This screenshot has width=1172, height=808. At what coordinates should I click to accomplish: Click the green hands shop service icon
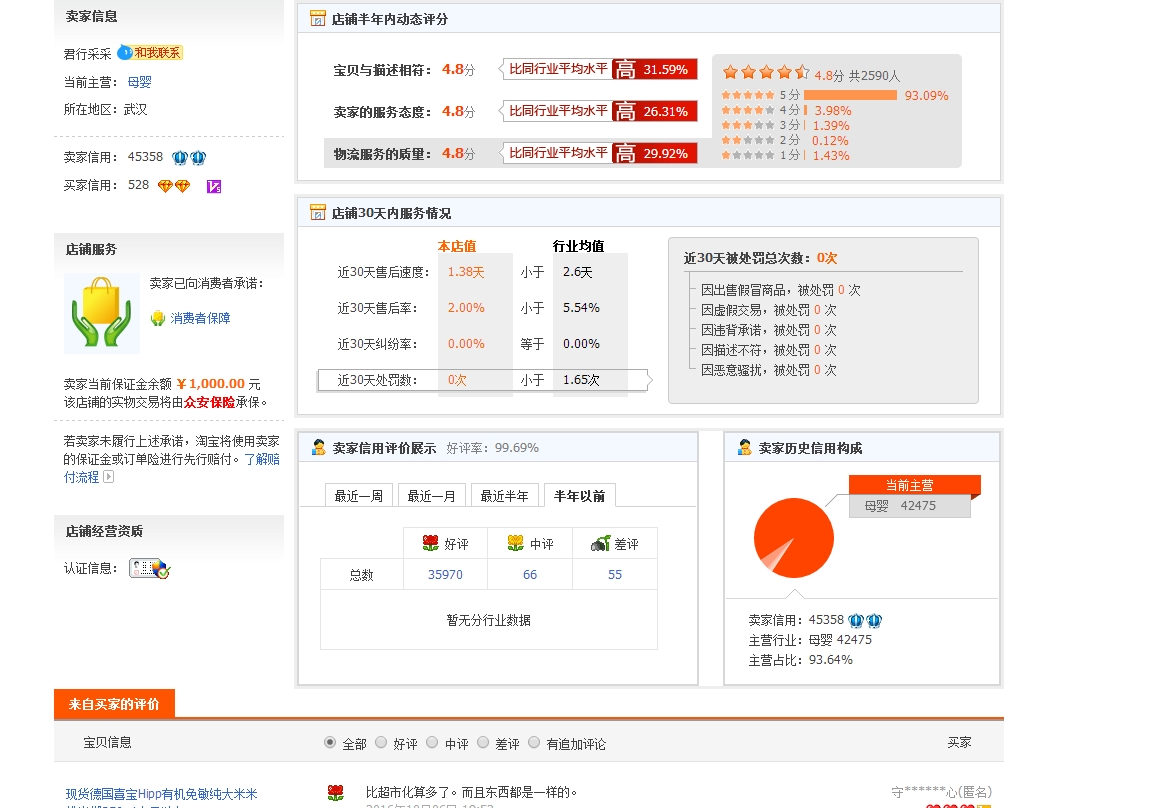[x=100, y=313]
